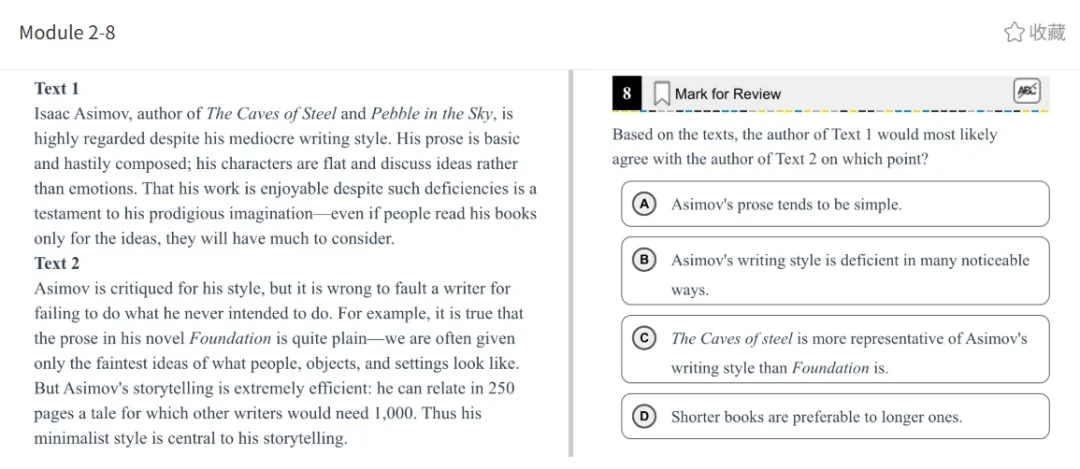Viewport: 1080px width, 469px height.
Task: Click the Mark for Review text
Action: click(727, 94)
